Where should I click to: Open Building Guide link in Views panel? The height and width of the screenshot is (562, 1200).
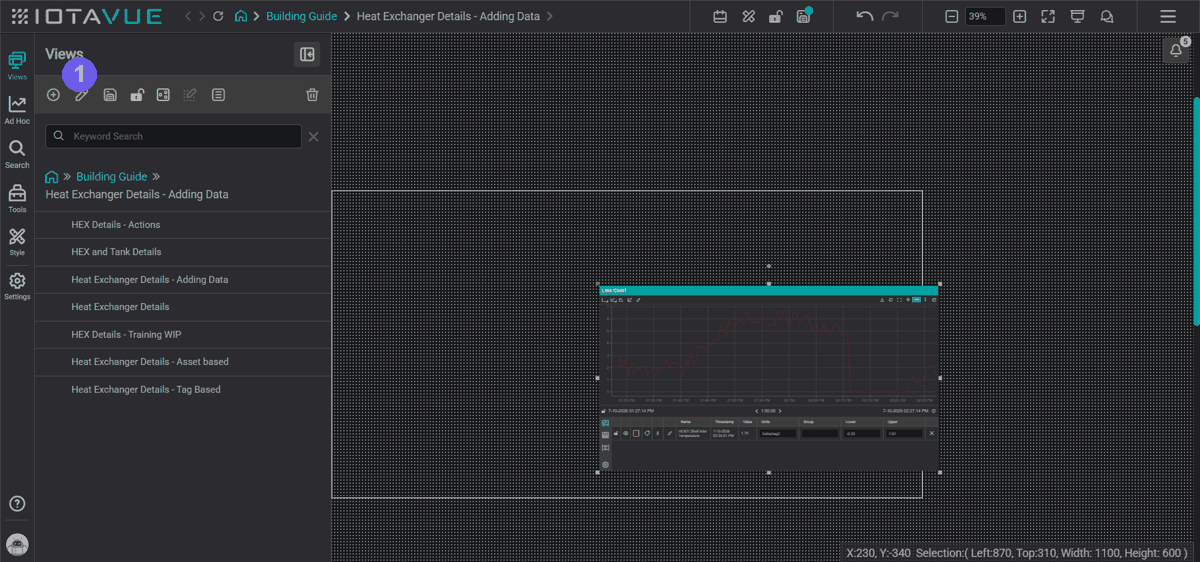[112, 177]
